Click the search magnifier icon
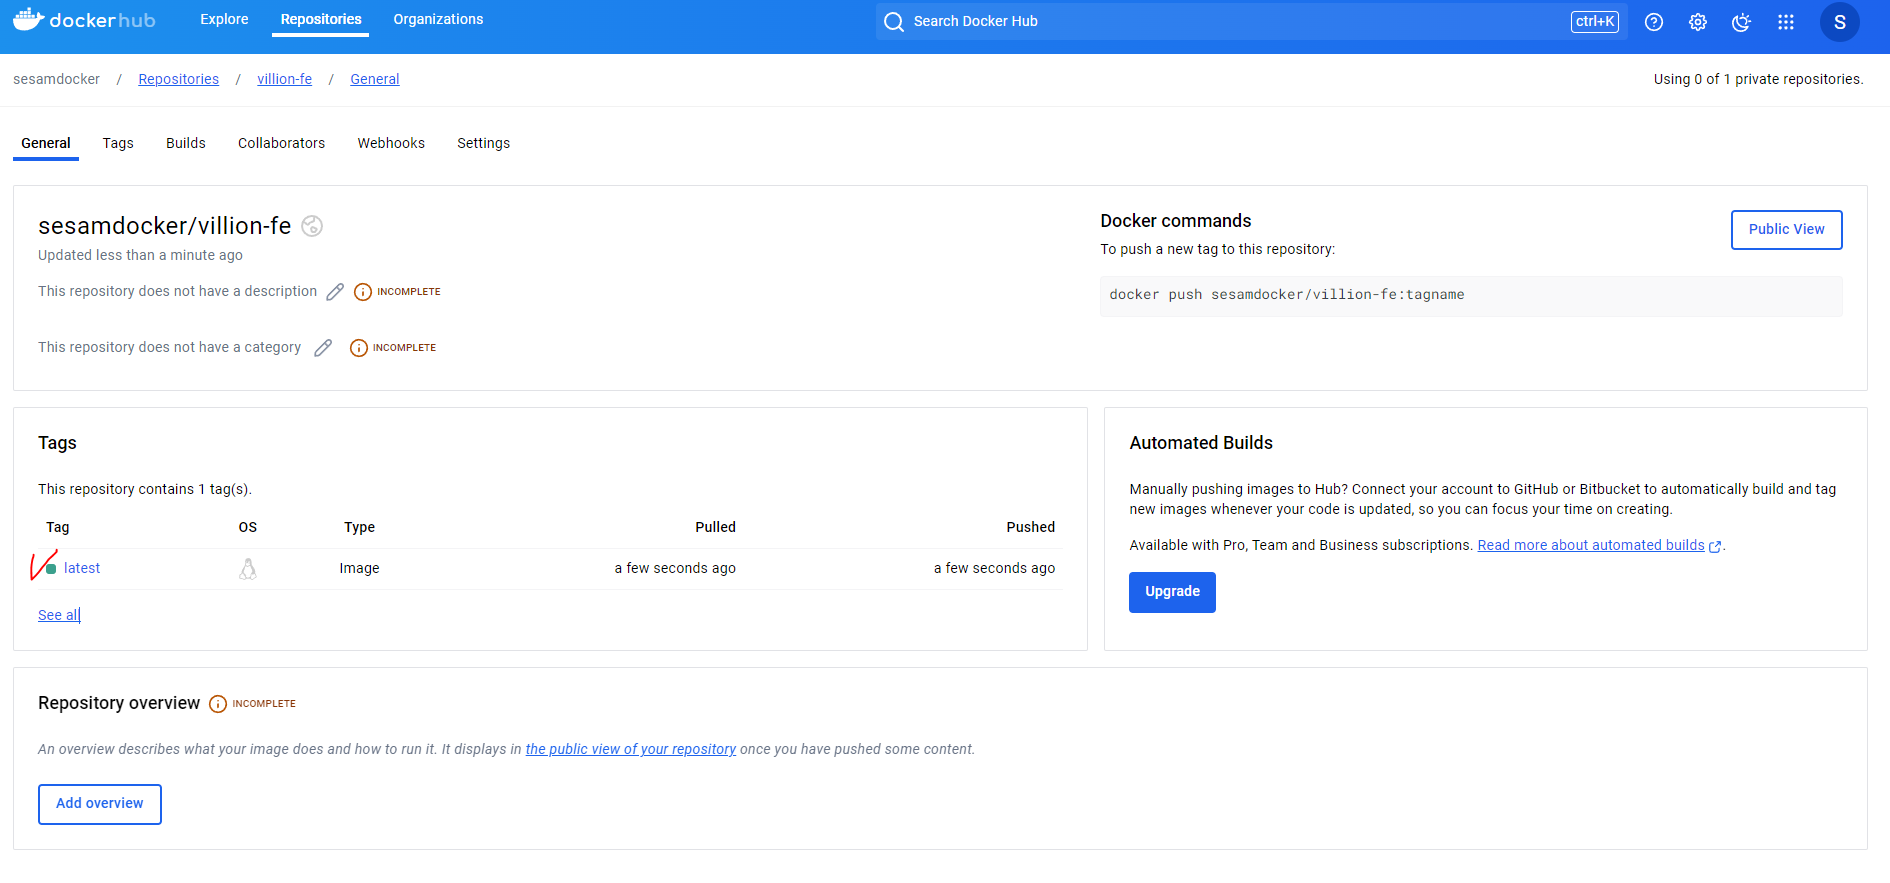The width and height of the screenshot is (1890, 883). click(894, 22)
